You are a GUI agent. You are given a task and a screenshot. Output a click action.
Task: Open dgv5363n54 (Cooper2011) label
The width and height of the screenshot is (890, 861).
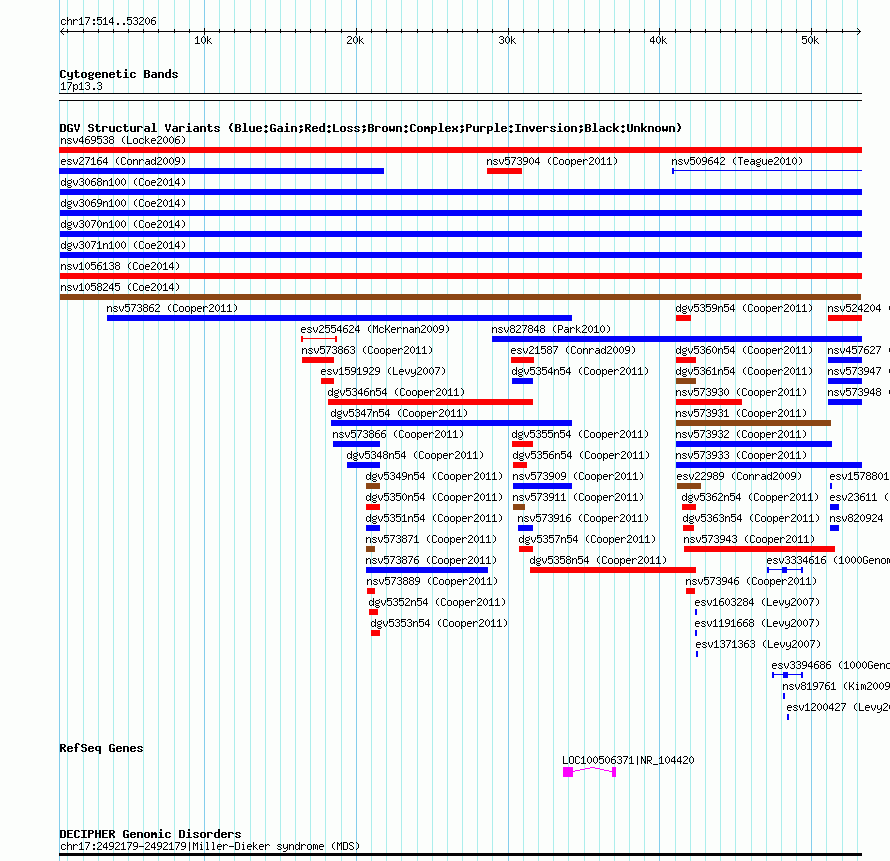point(752,518)
